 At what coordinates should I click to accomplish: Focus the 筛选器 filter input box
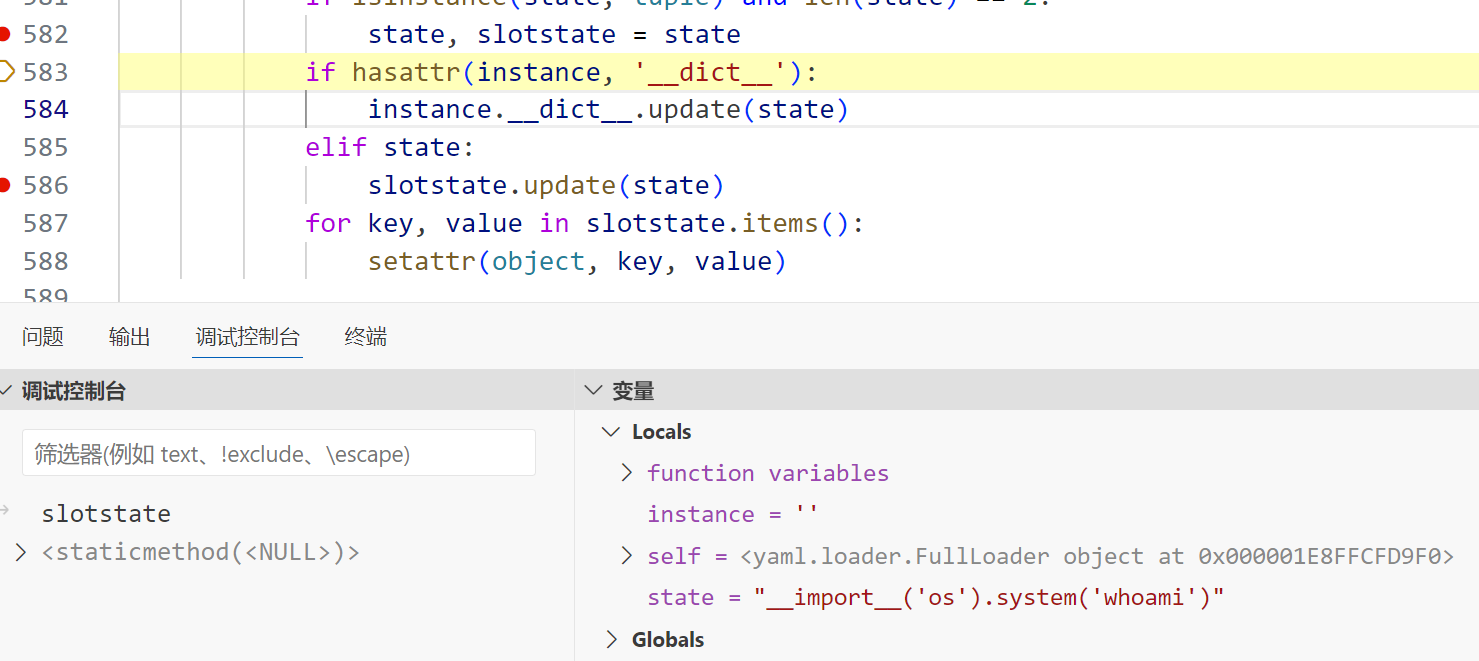click(x=278, y=454)
